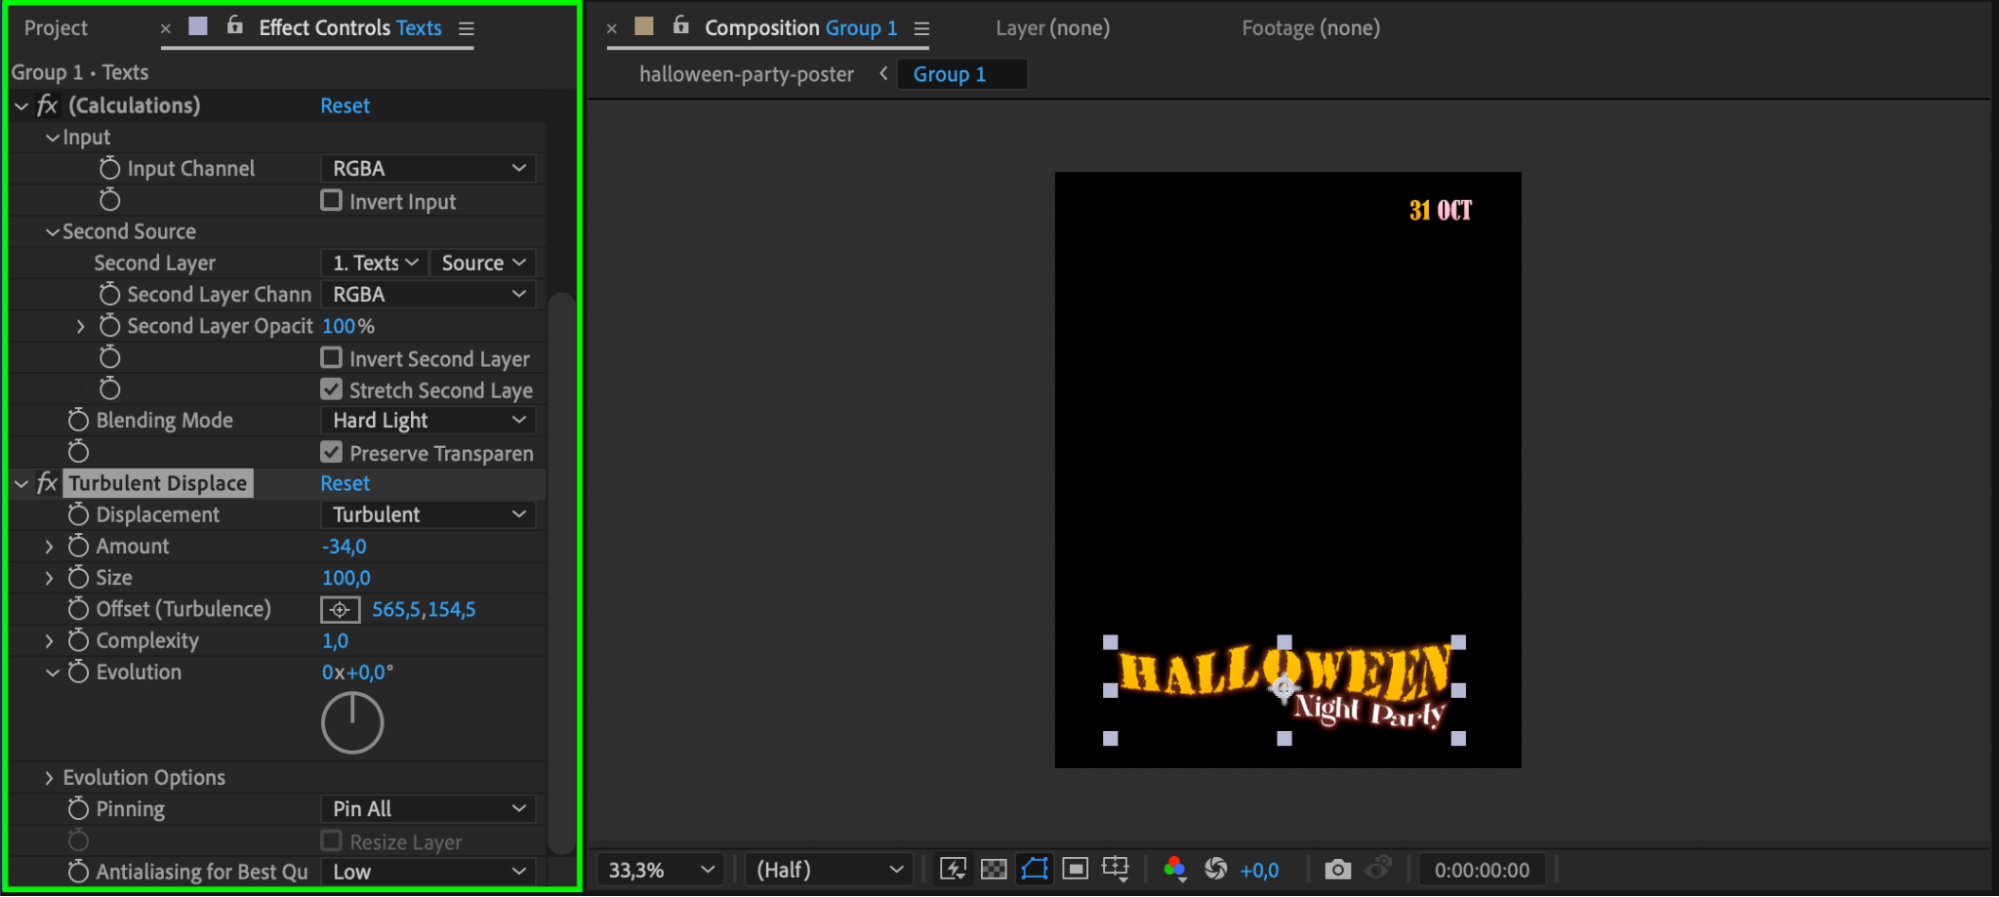Enable the Invert Input checkbox
This screenshot has height=897, width=1999.
(331, 201)
